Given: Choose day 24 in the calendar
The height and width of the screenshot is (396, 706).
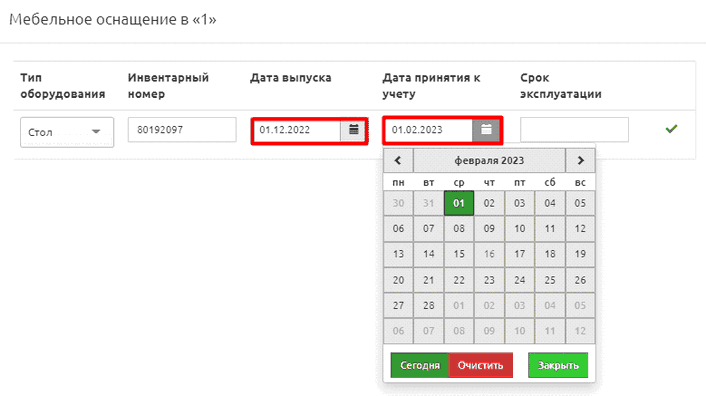Looking at the screenshot, I should [x=520, y=280].
